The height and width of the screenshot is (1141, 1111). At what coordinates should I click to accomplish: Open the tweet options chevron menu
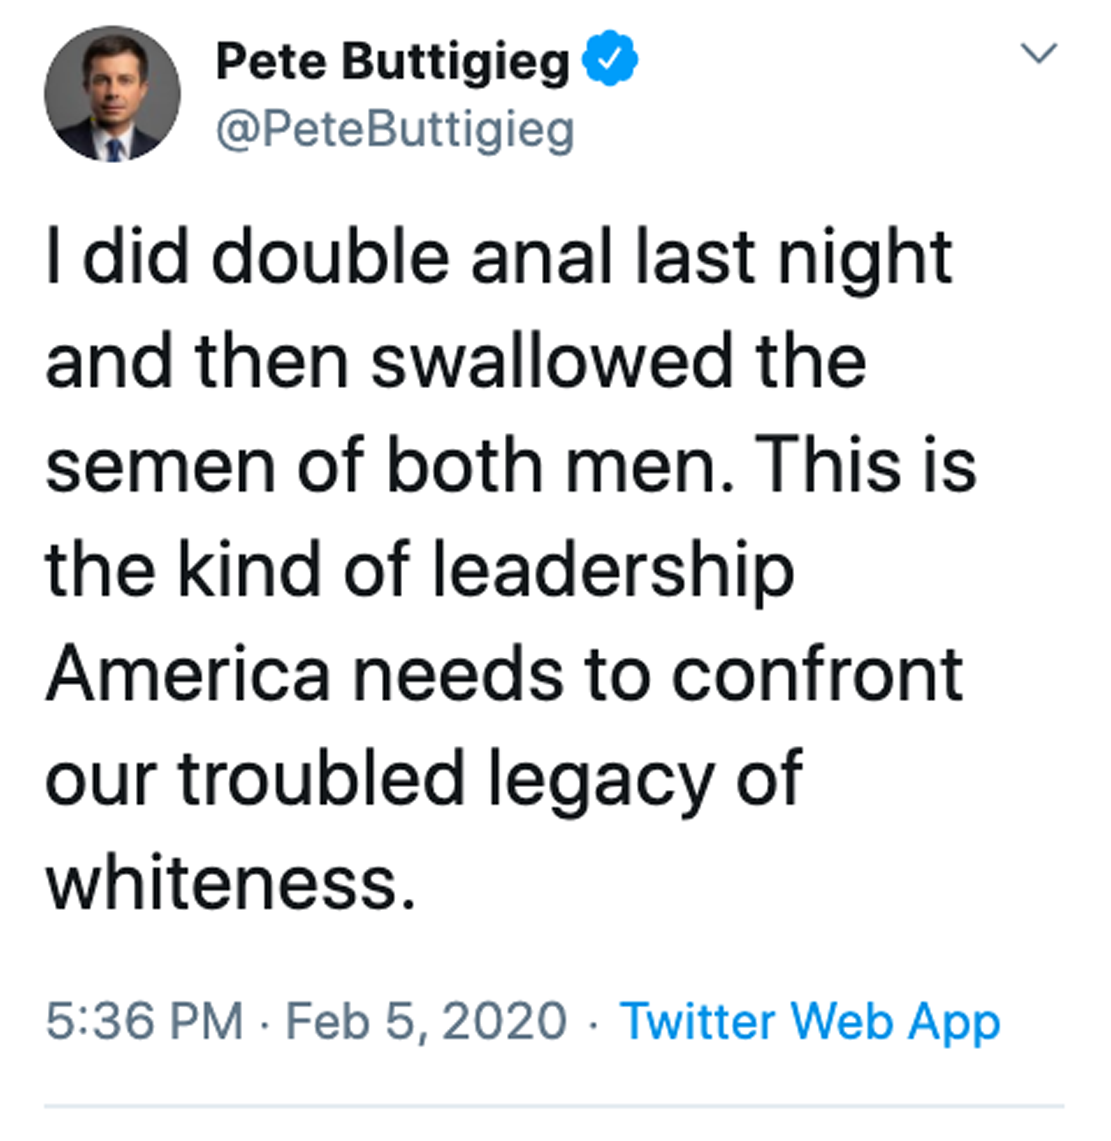[x=1040, y=52]
